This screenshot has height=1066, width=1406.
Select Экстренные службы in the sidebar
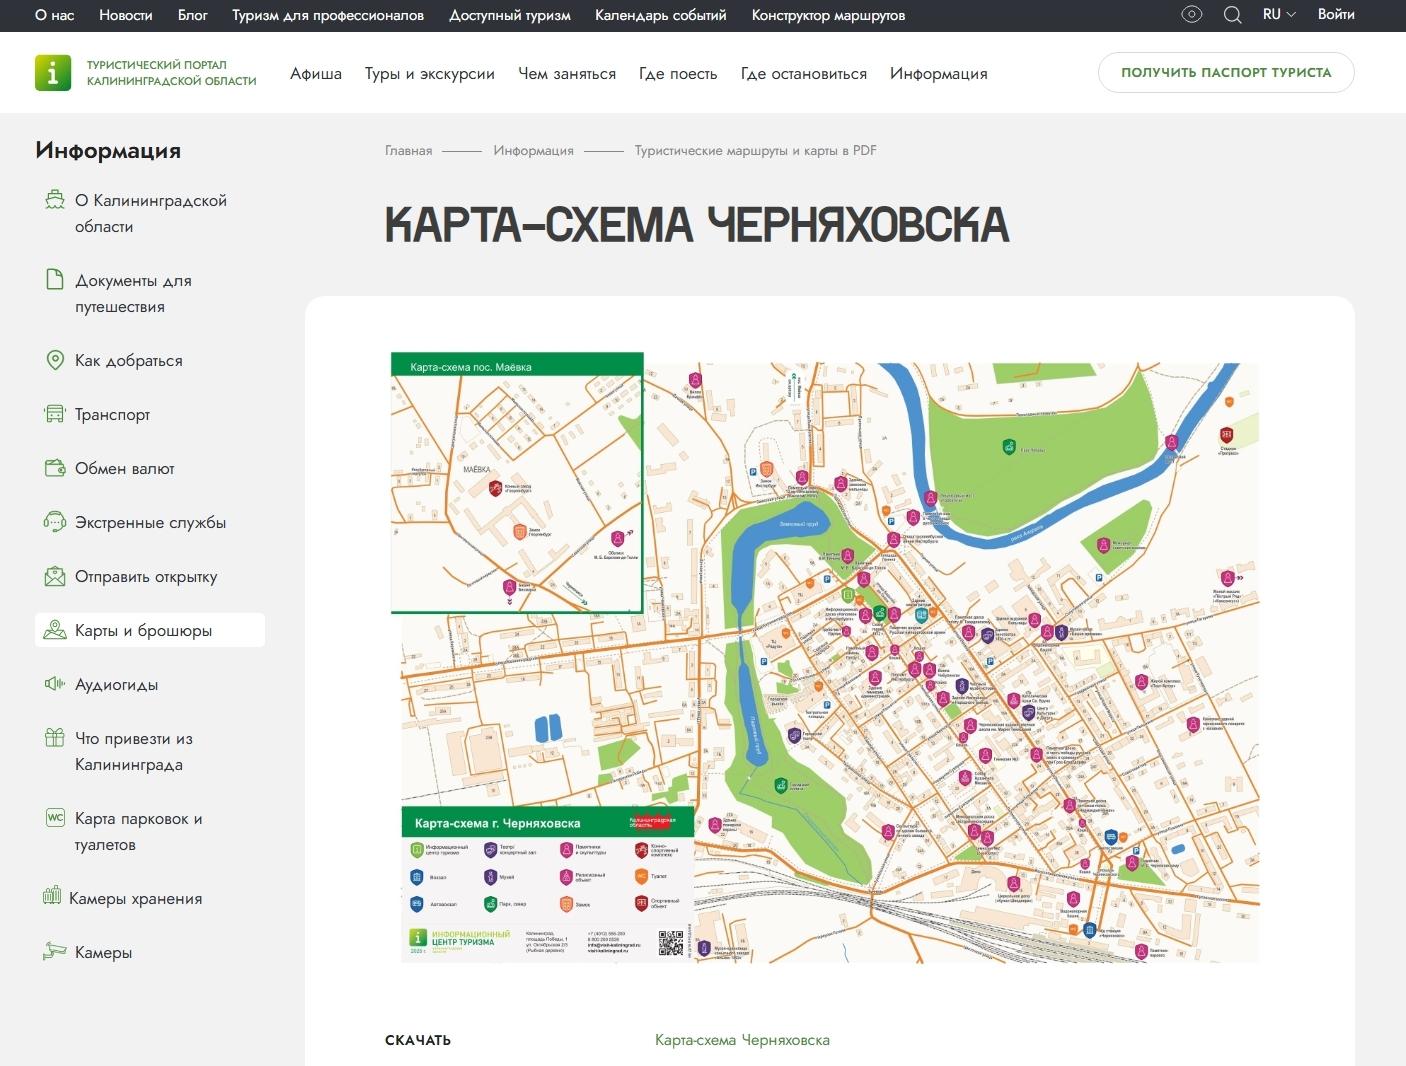coord(150,523)
